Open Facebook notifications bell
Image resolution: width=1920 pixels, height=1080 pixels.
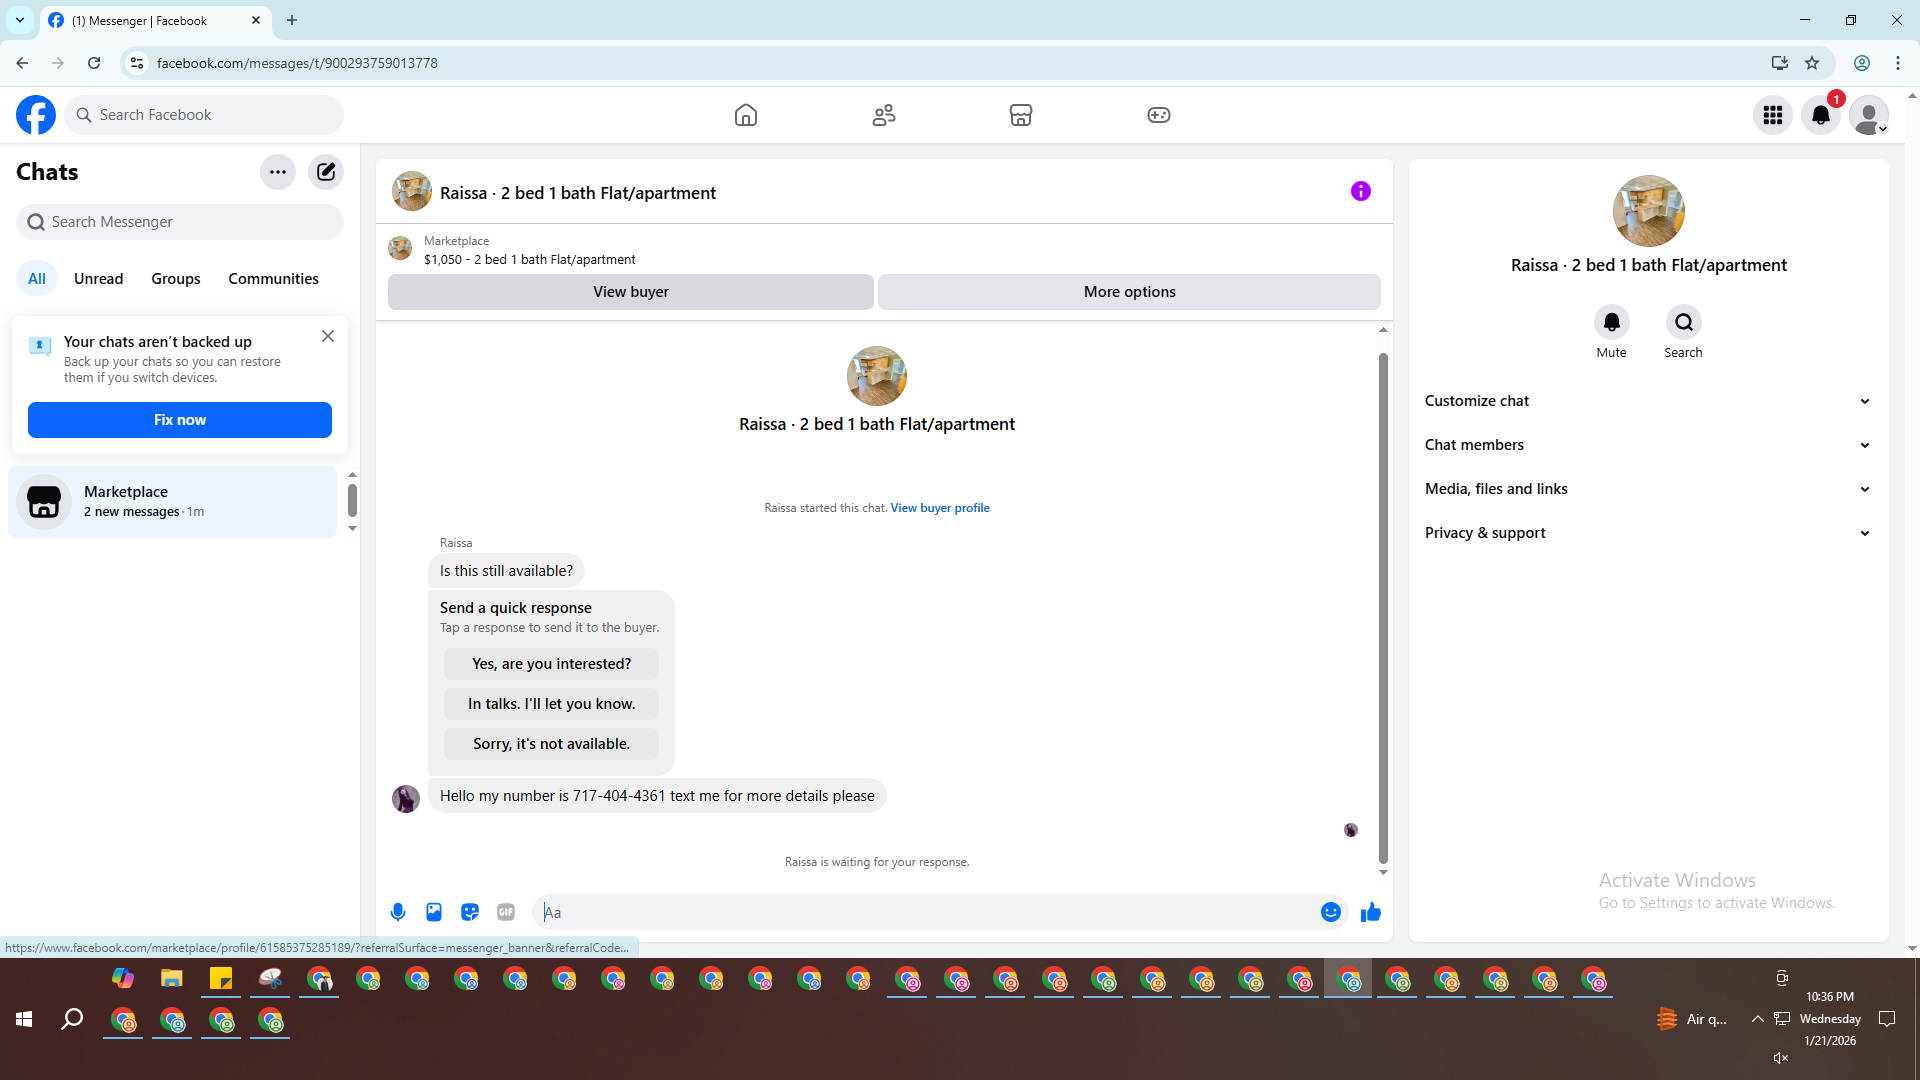(x=1821, y=115)
